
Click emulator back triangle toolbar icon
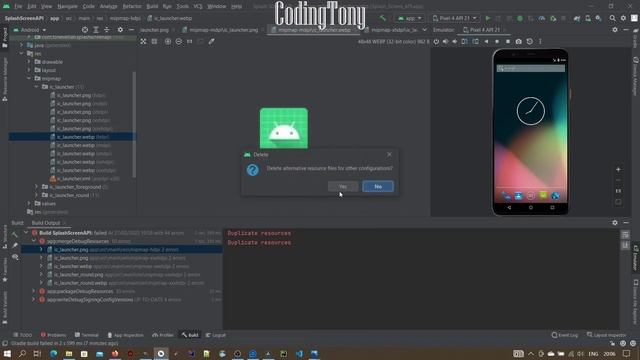[486, 41]
